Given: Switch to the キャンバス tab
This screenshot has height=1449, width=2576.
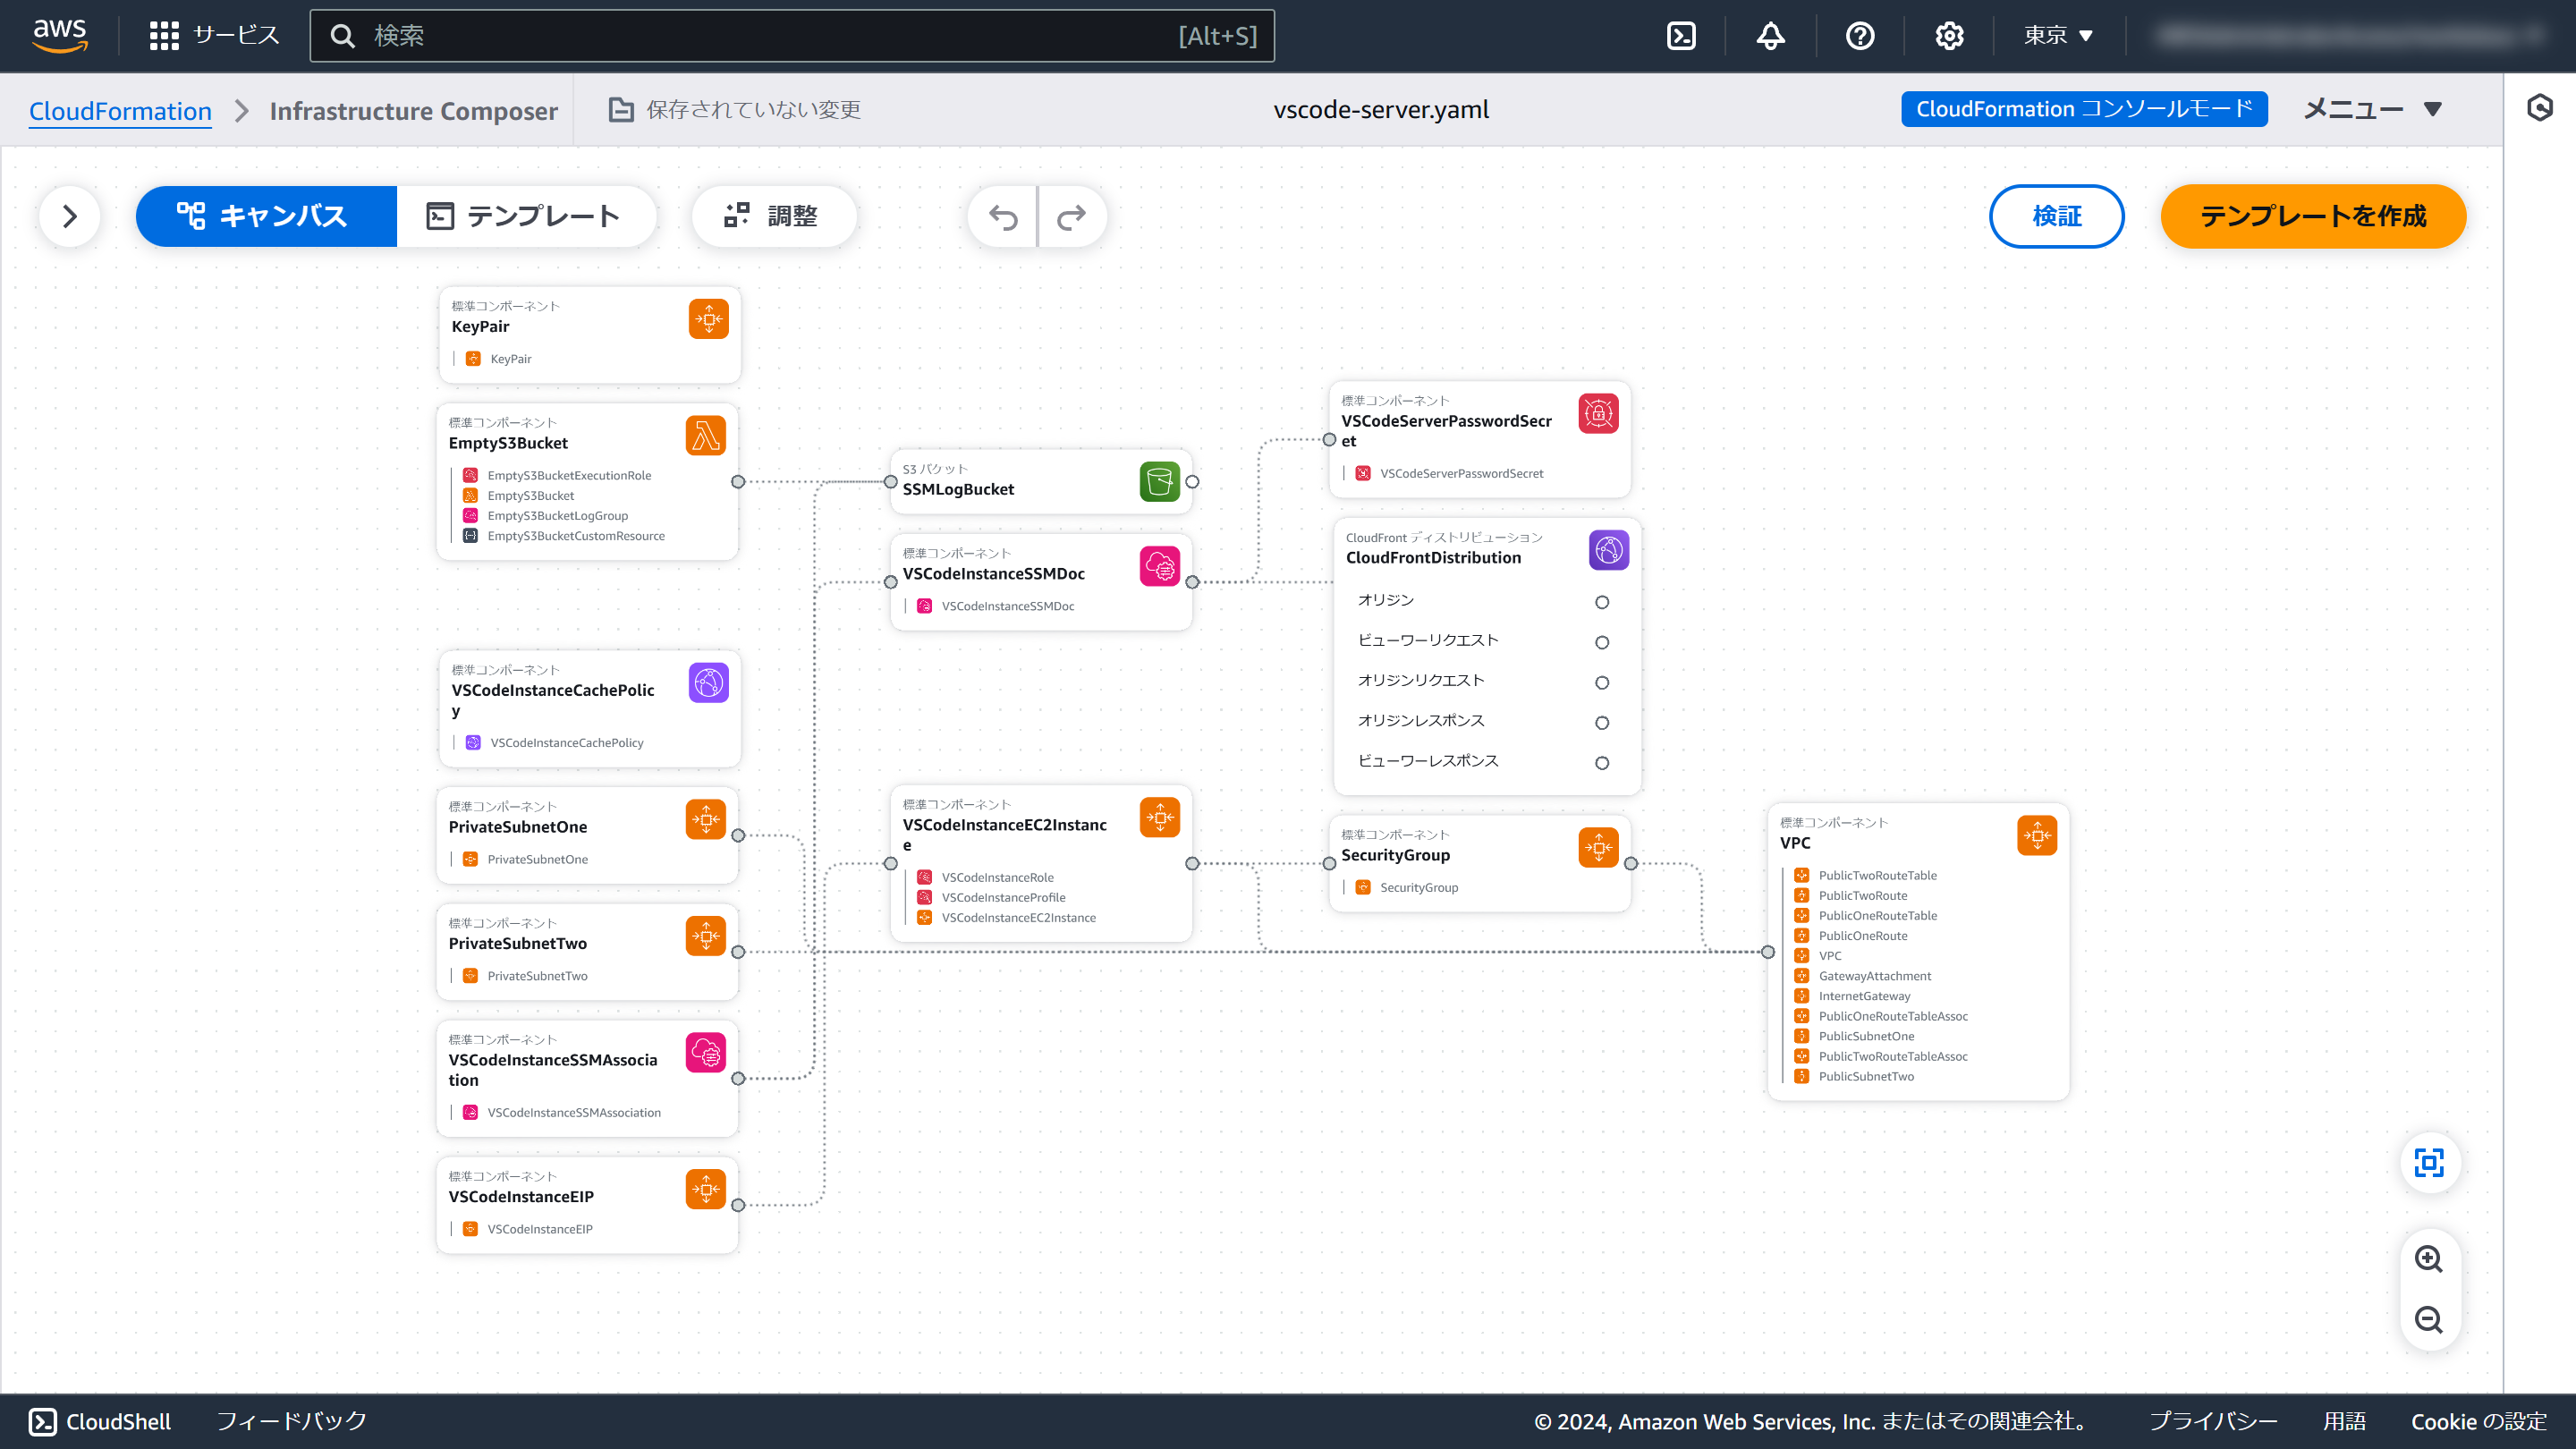Looking at the screenshot, I should (266, 216).
